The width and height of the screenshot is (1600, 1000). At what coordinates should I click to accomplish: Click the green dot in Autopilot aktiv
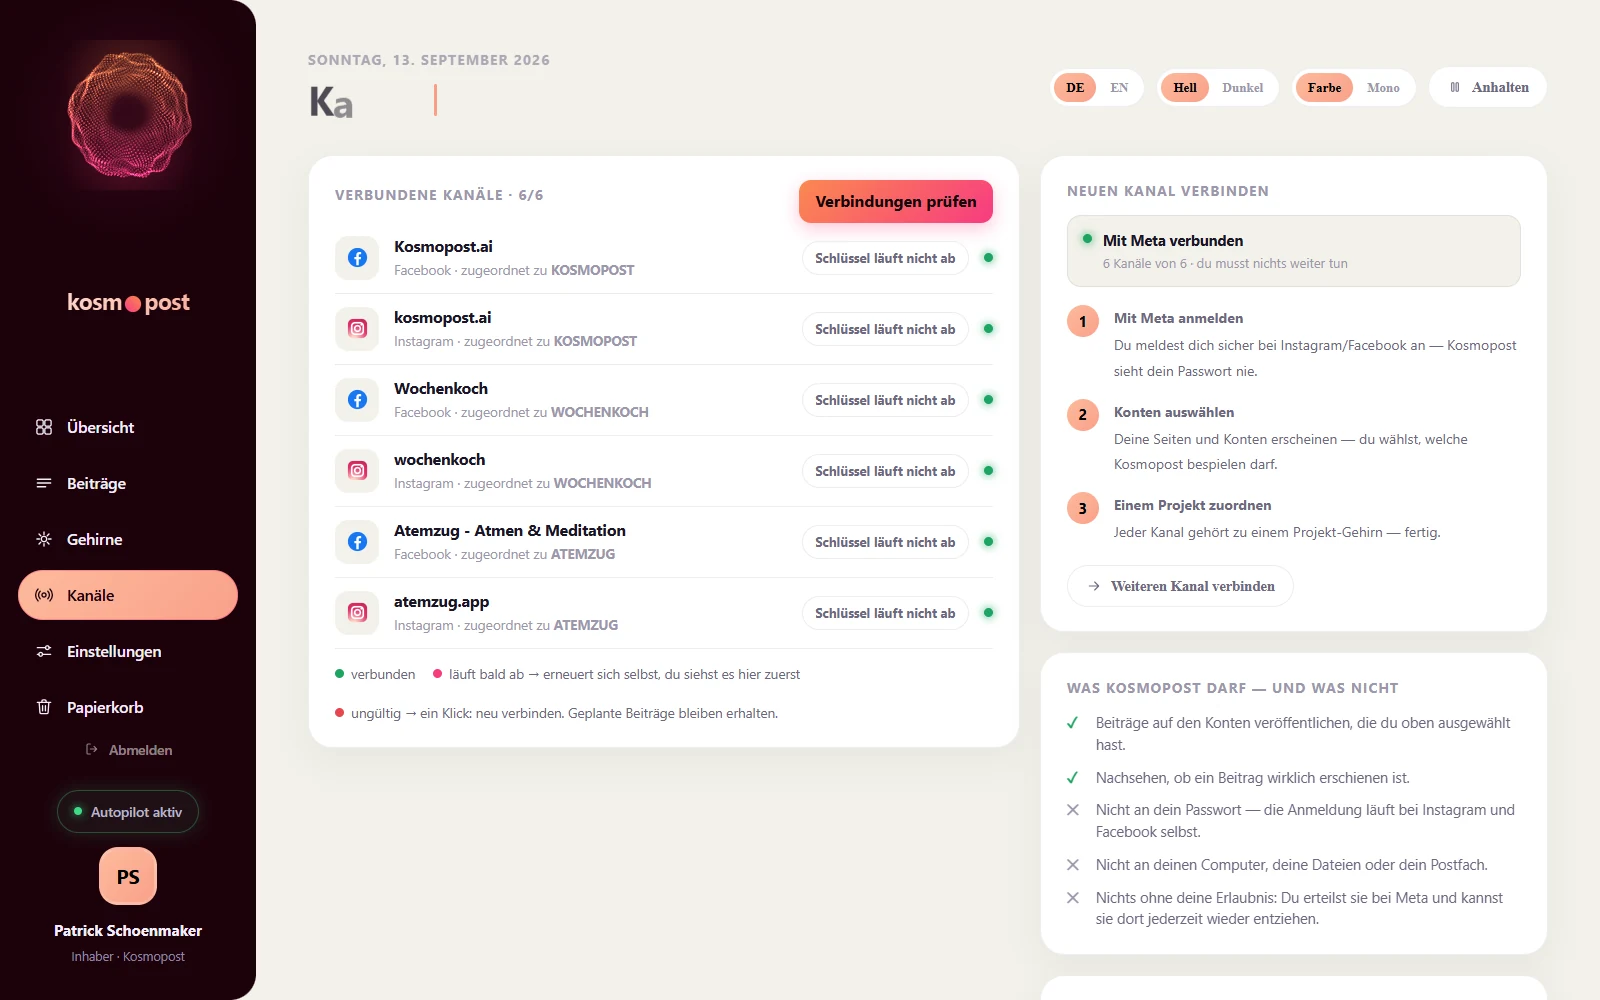click(x=78, y=811)
